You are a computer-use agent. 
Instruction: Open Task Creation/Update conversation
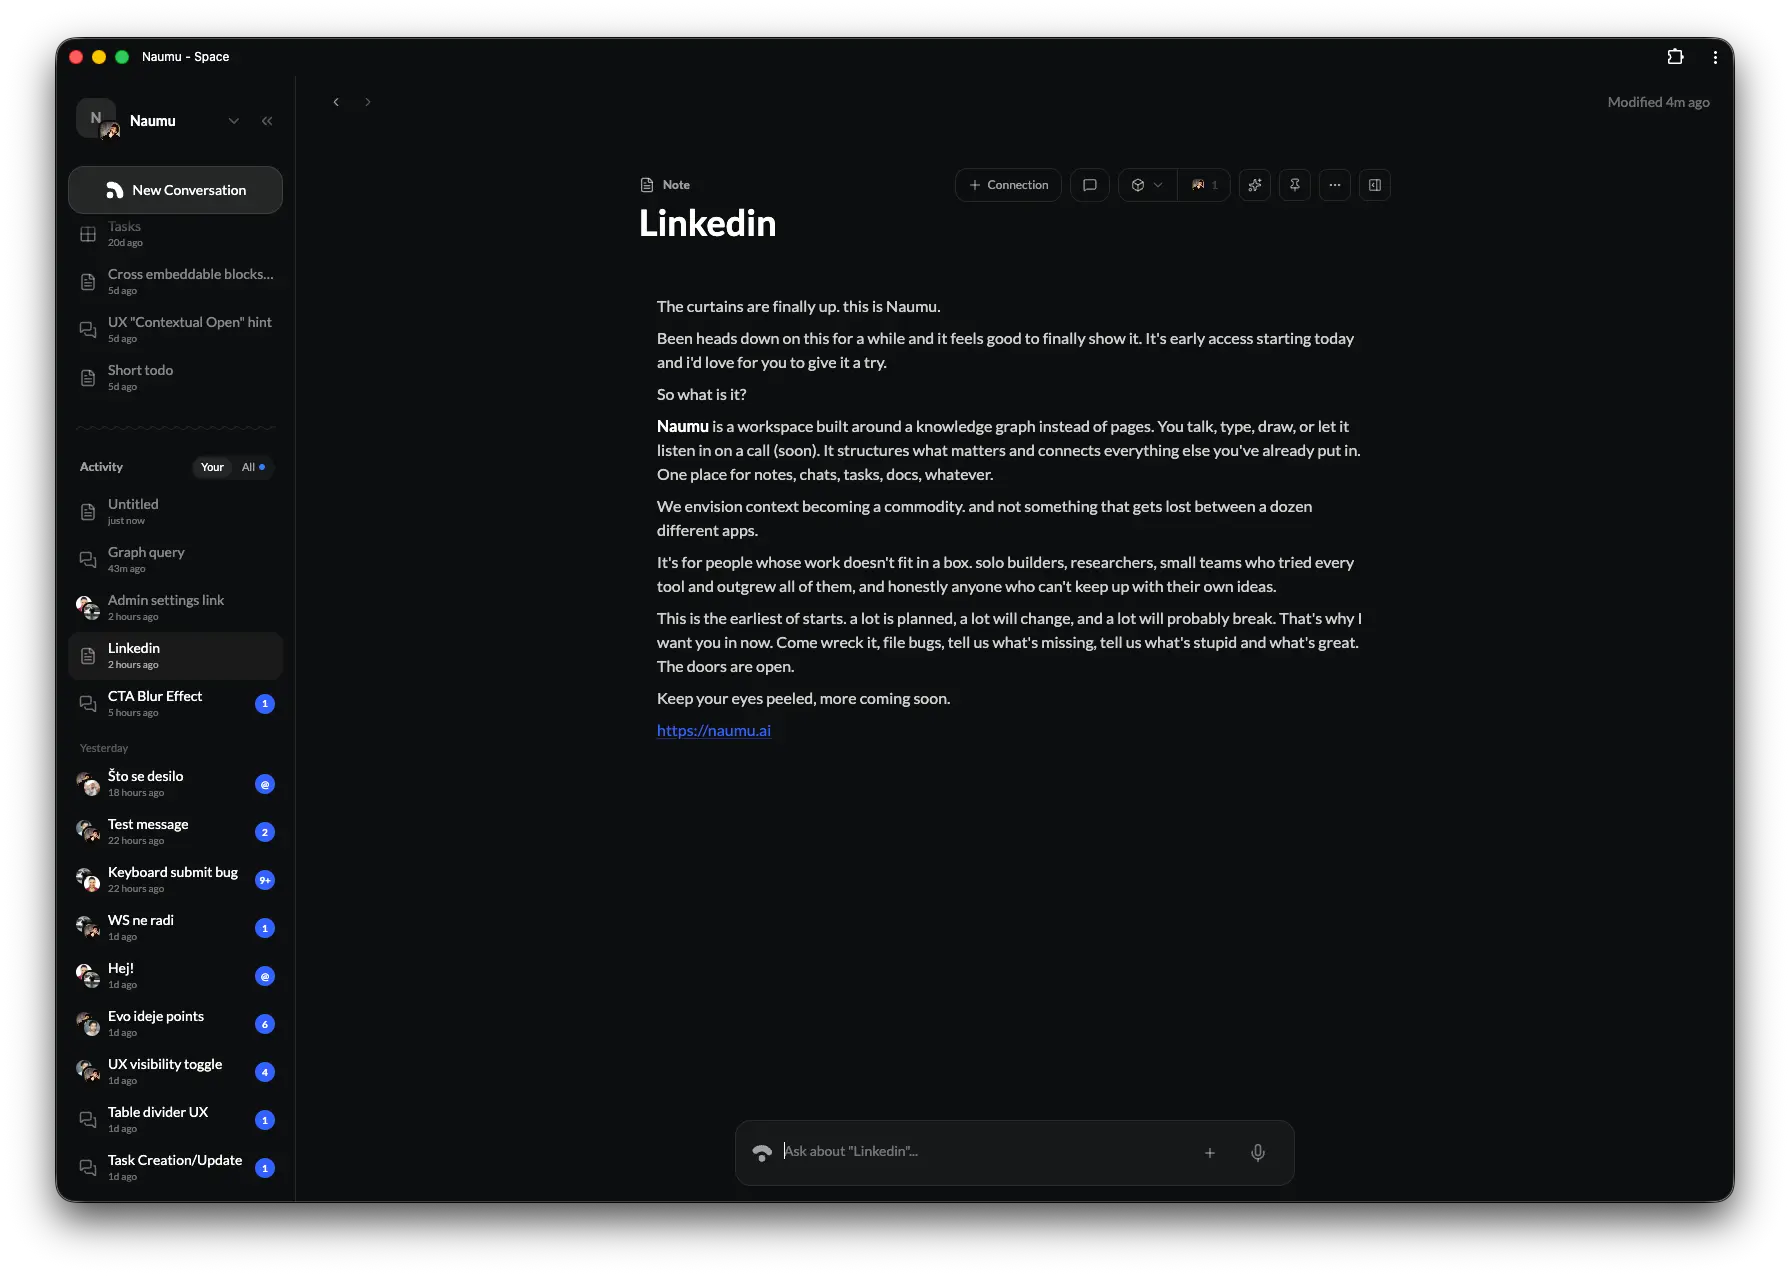(175, 1167)
